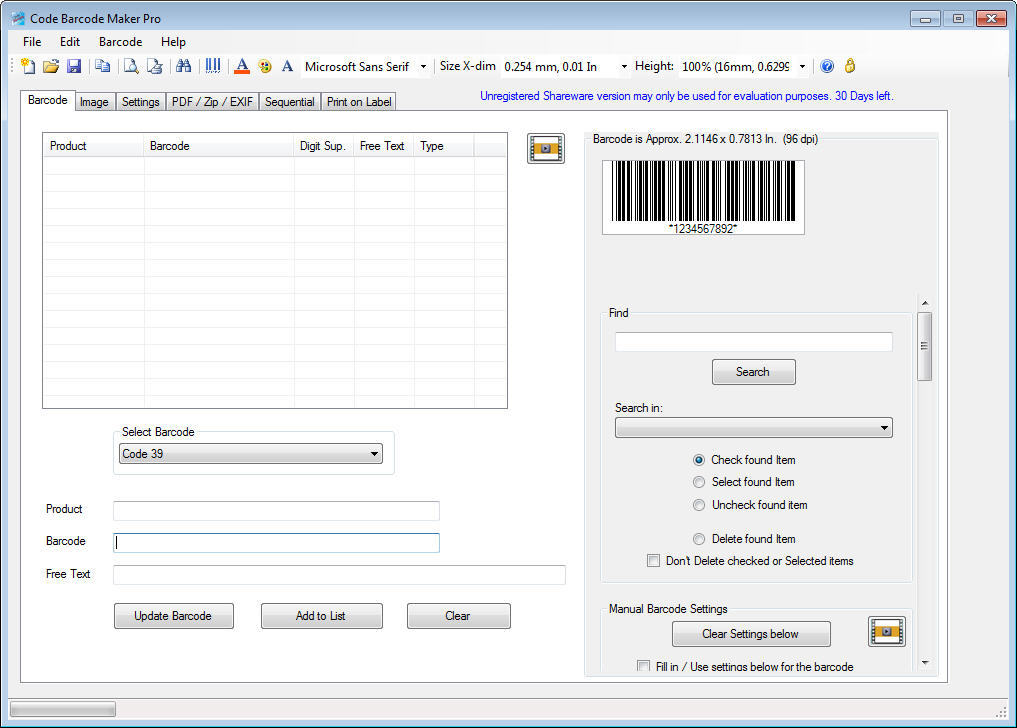The image size is (1017, 728).
Task: Click the Help question mark icon
Action: pos(827,66)
